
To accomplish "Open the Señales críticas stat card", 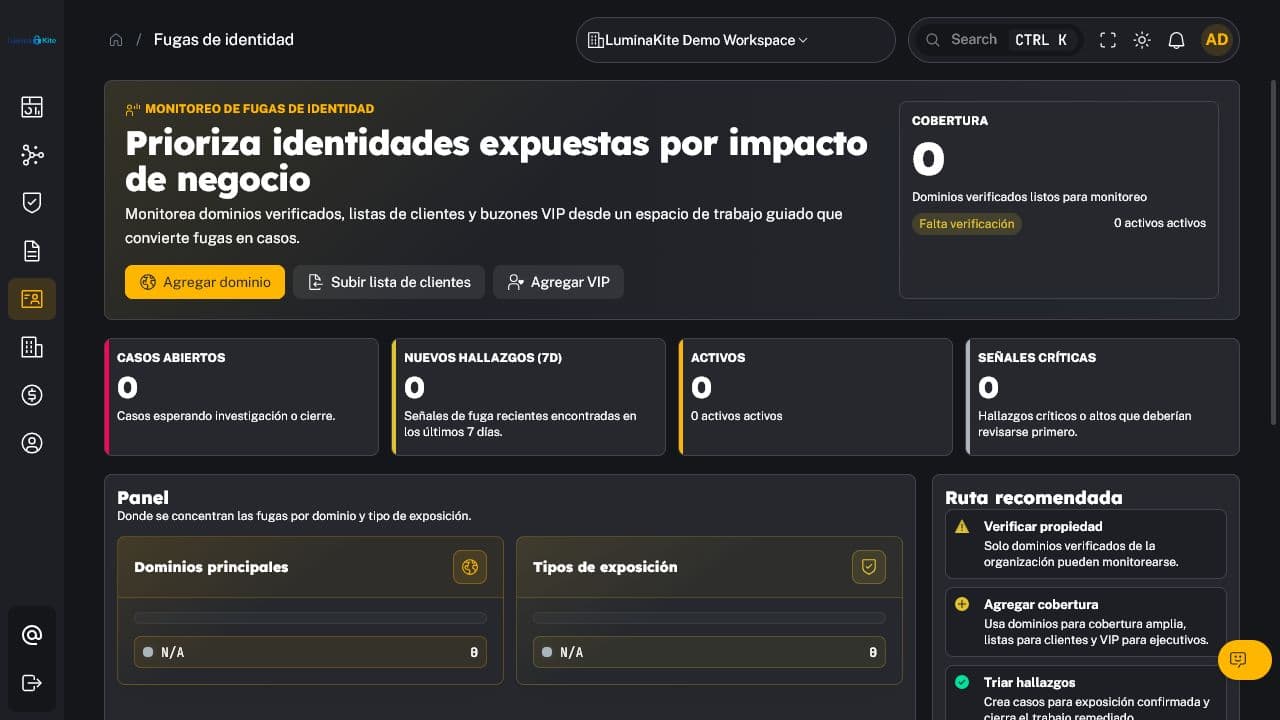I will [1102, 397].
